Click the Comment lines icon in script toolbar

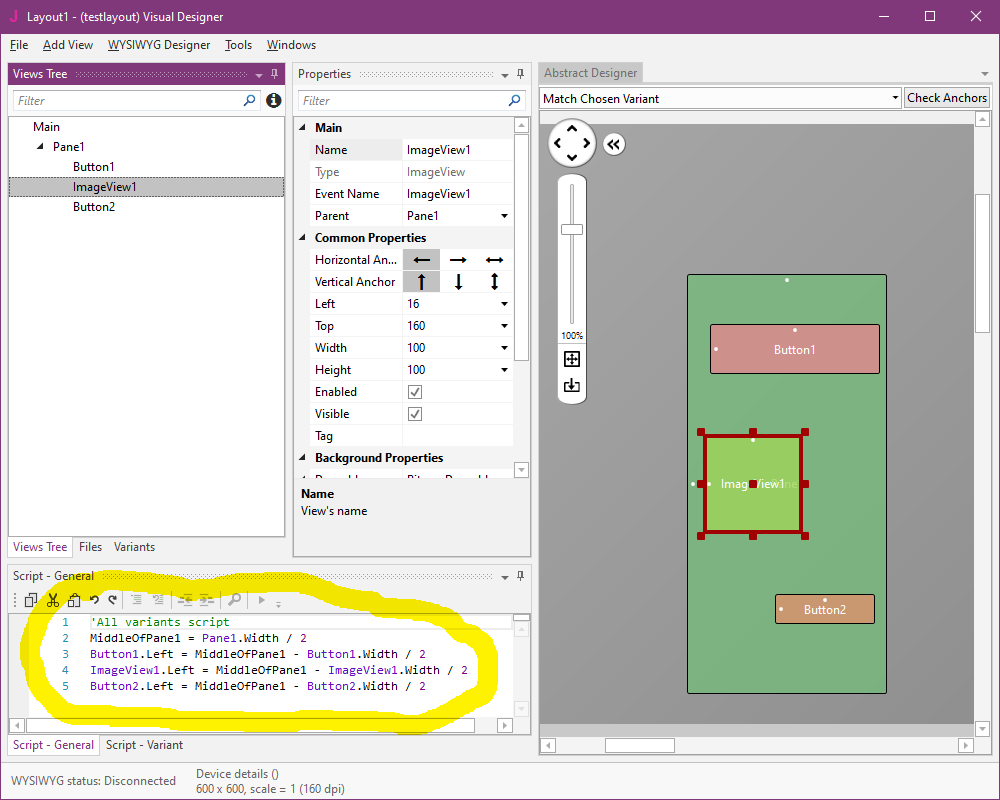click(x=136, y=600)
